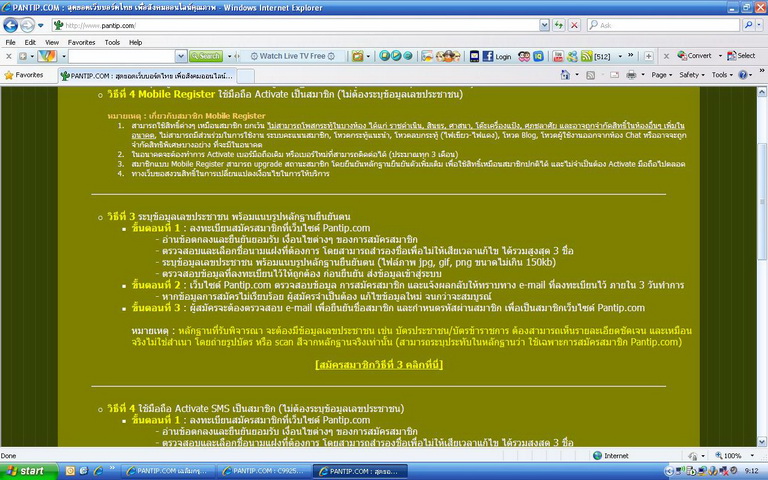The width and height of the screenshot is (768, 480).
Task: Open the Windows start menu
Action: tap(28, 471)
